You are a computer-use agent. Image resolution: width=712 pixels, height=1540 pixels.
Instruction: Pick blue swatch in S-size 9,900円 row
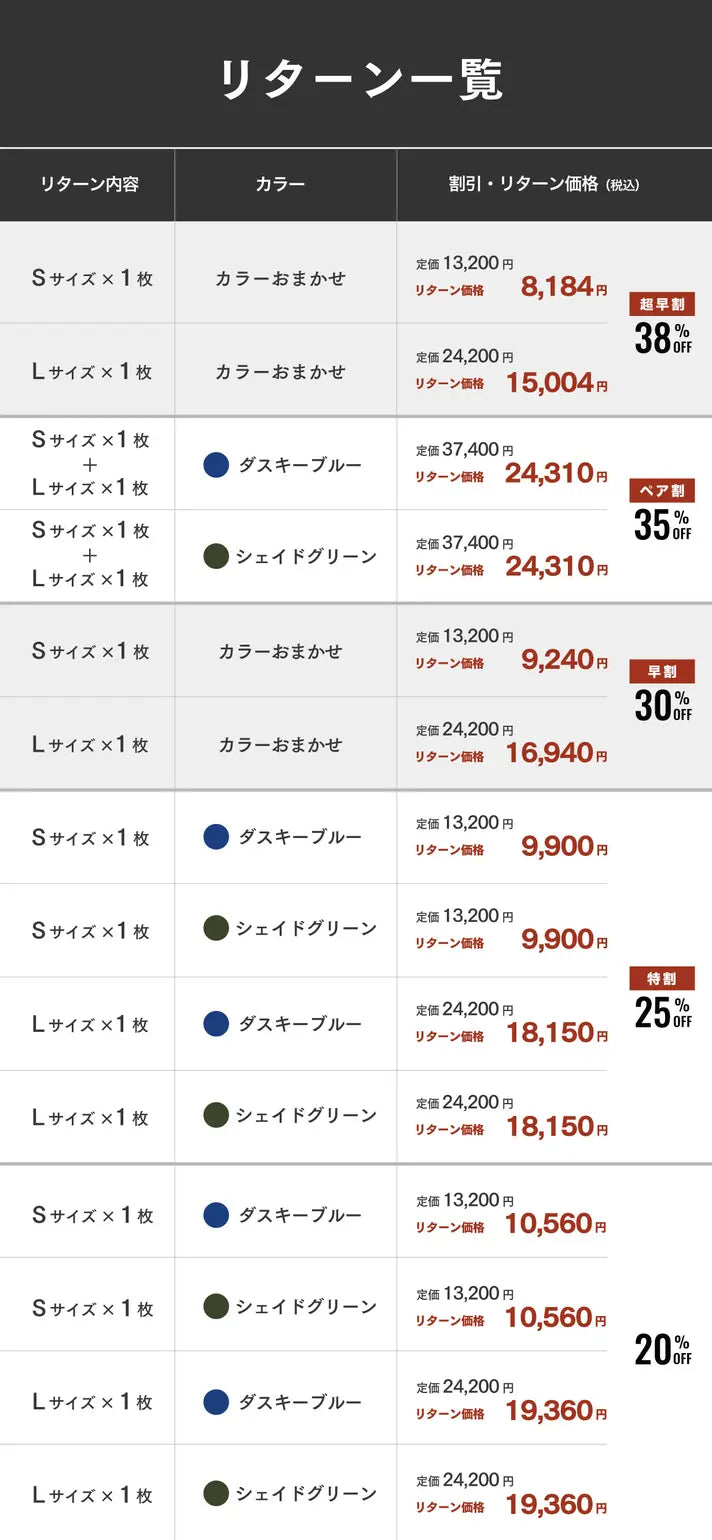pos(216,837)
